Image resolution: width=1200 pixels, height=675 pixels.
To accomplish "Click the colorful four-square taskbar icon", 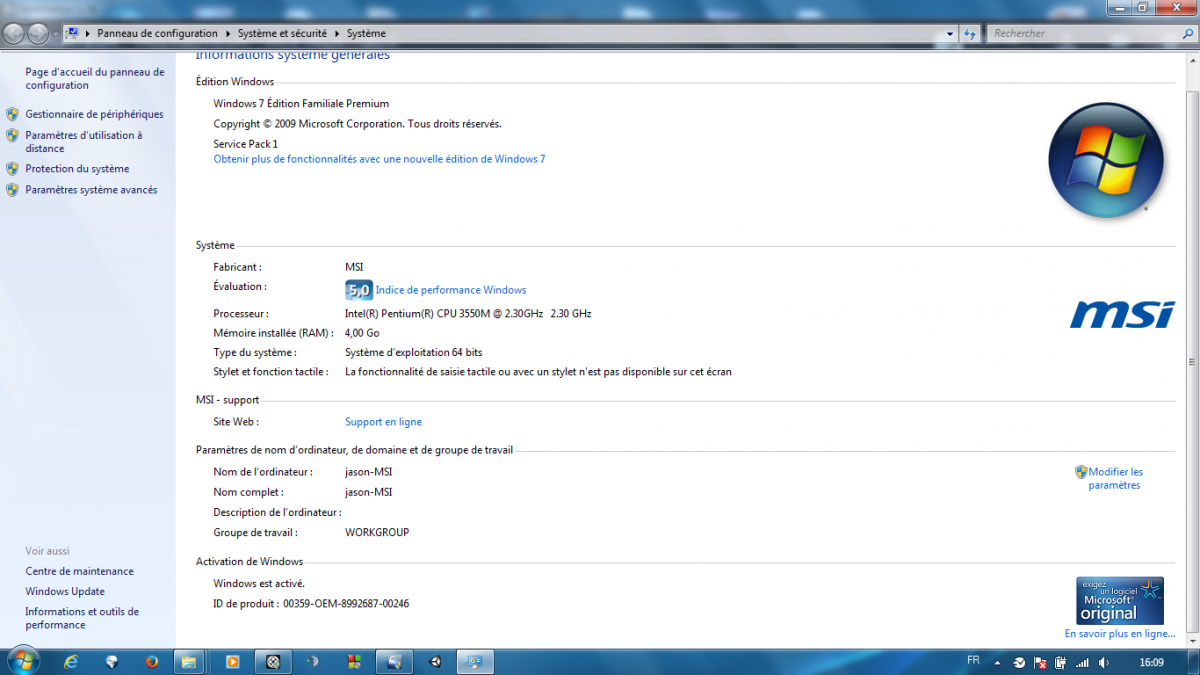I will 354,662.
